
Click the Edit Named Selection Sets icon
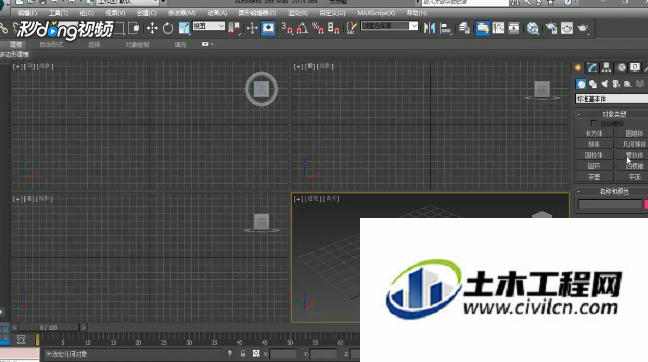352,28
